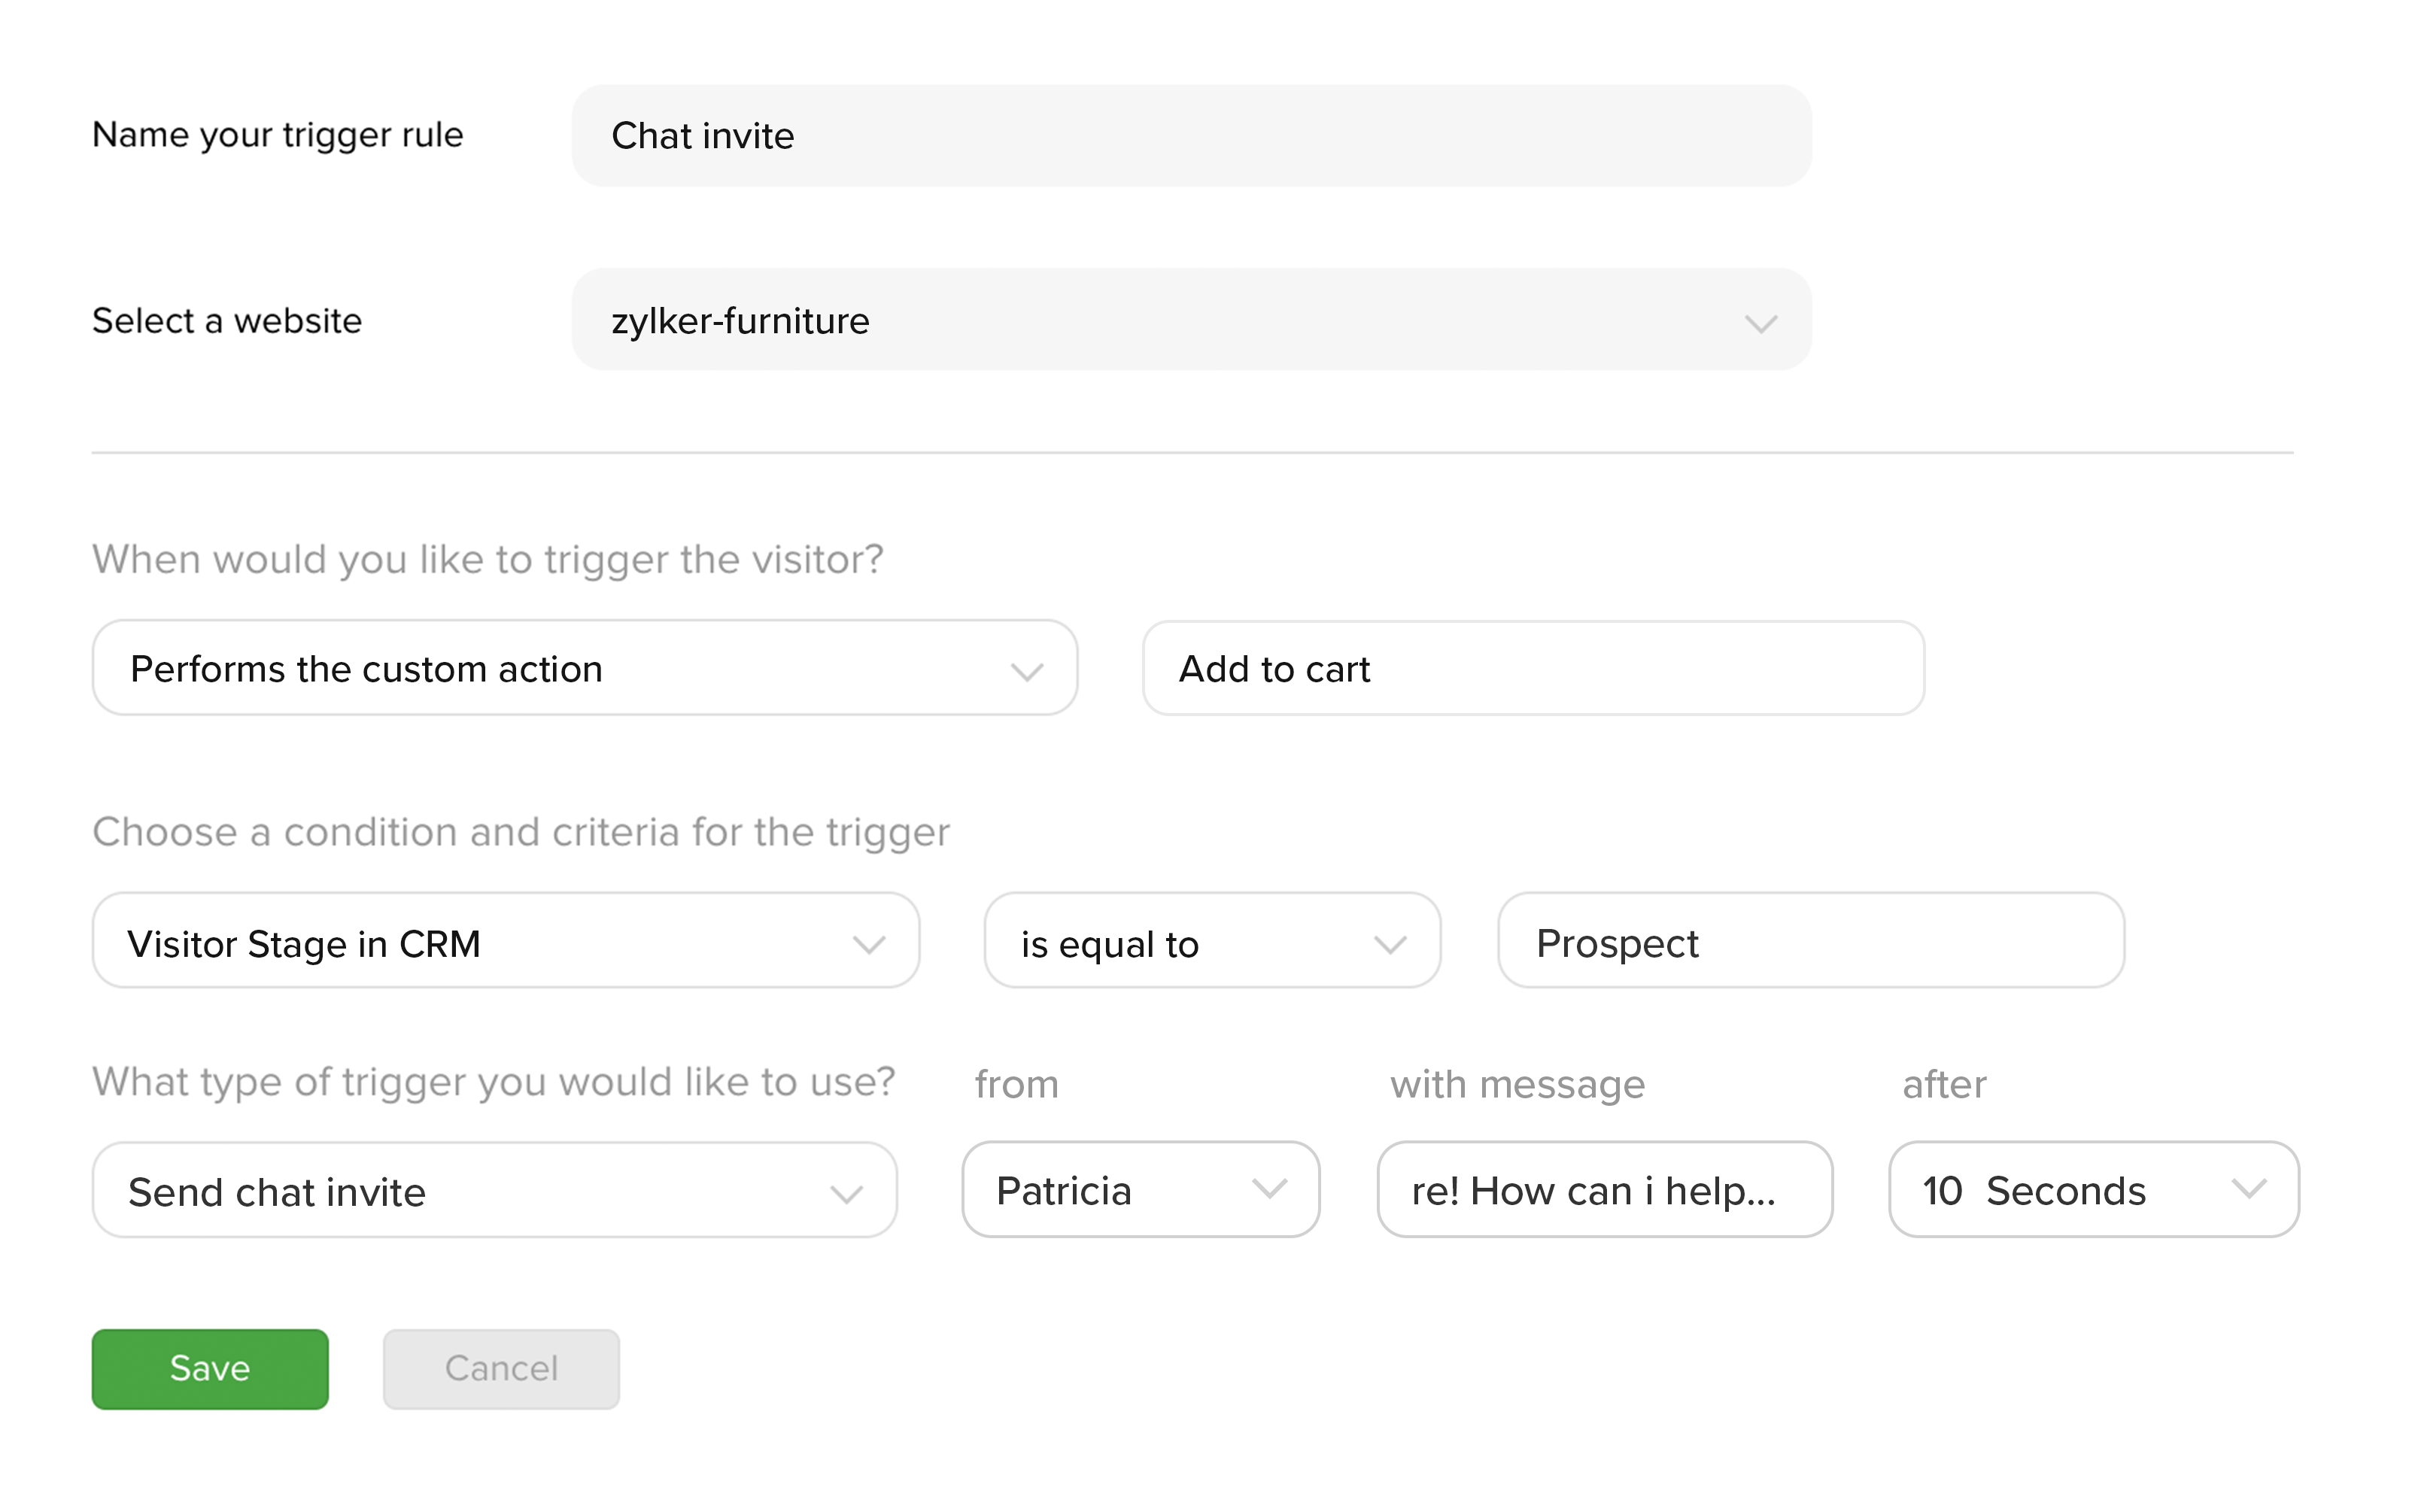This screenshot has width=2409, height=1512.
Task: Click the 'from' label
Action: click(x=1016, y=1084)
